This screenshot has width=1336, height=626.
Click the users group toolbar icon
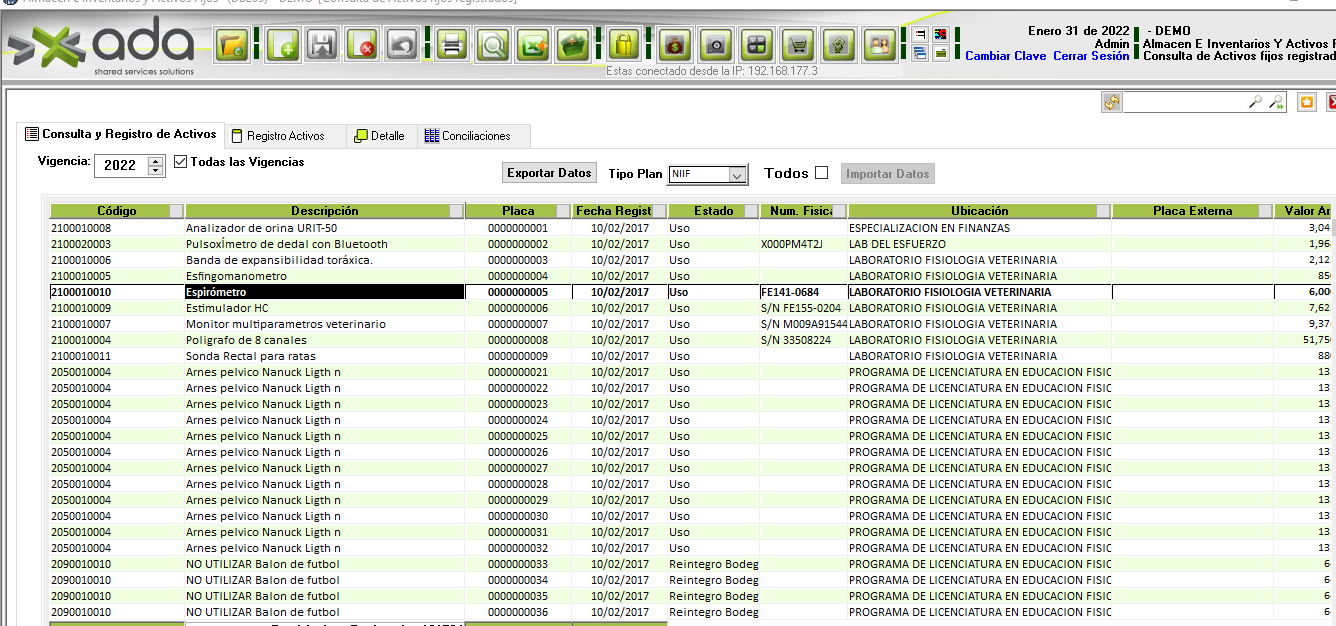pos(878,45)
